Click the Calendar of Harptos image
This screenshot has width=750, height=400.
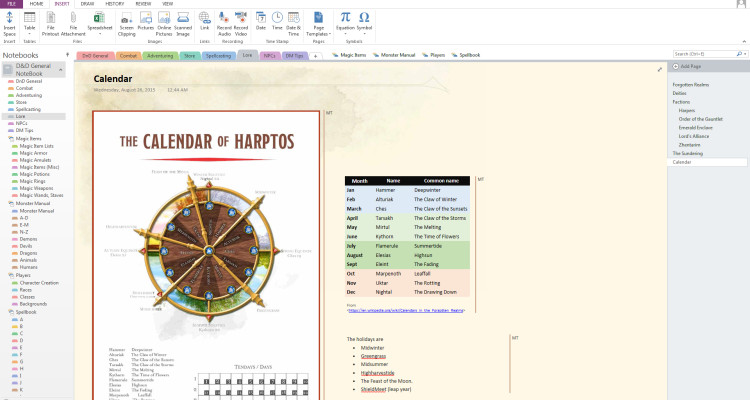(206, 255)
